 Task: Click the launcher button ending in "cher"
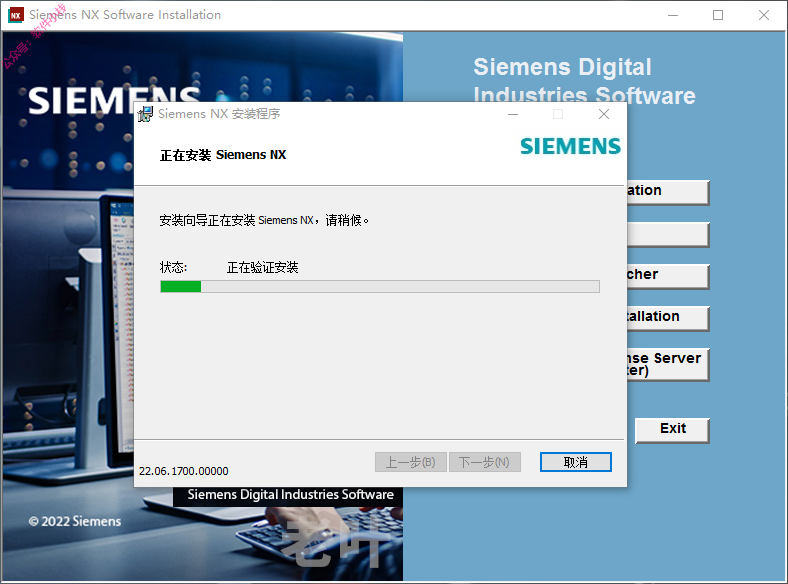click(x=668, y=276)
